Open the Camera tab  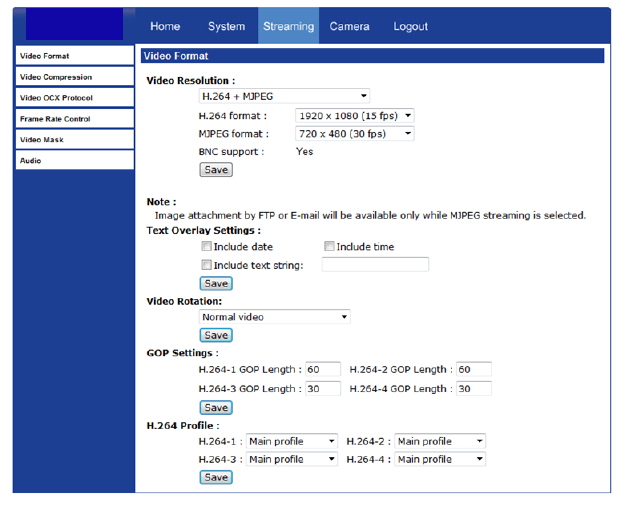349,27
